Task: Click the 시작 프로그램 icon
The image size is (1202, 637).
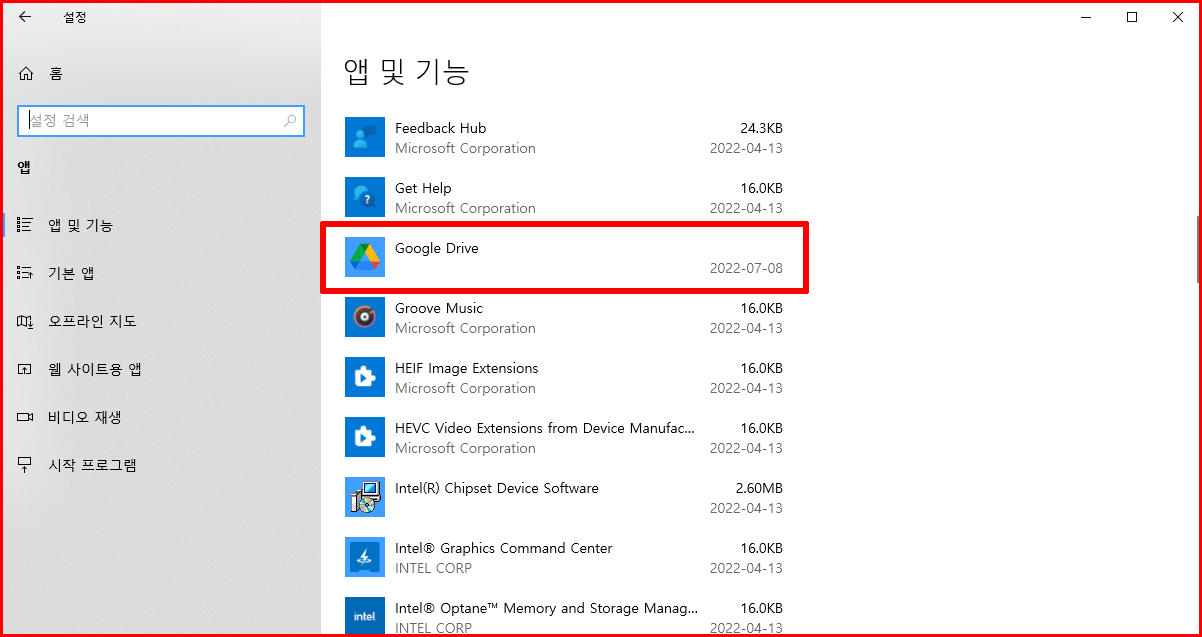Action: click(26, 465)
